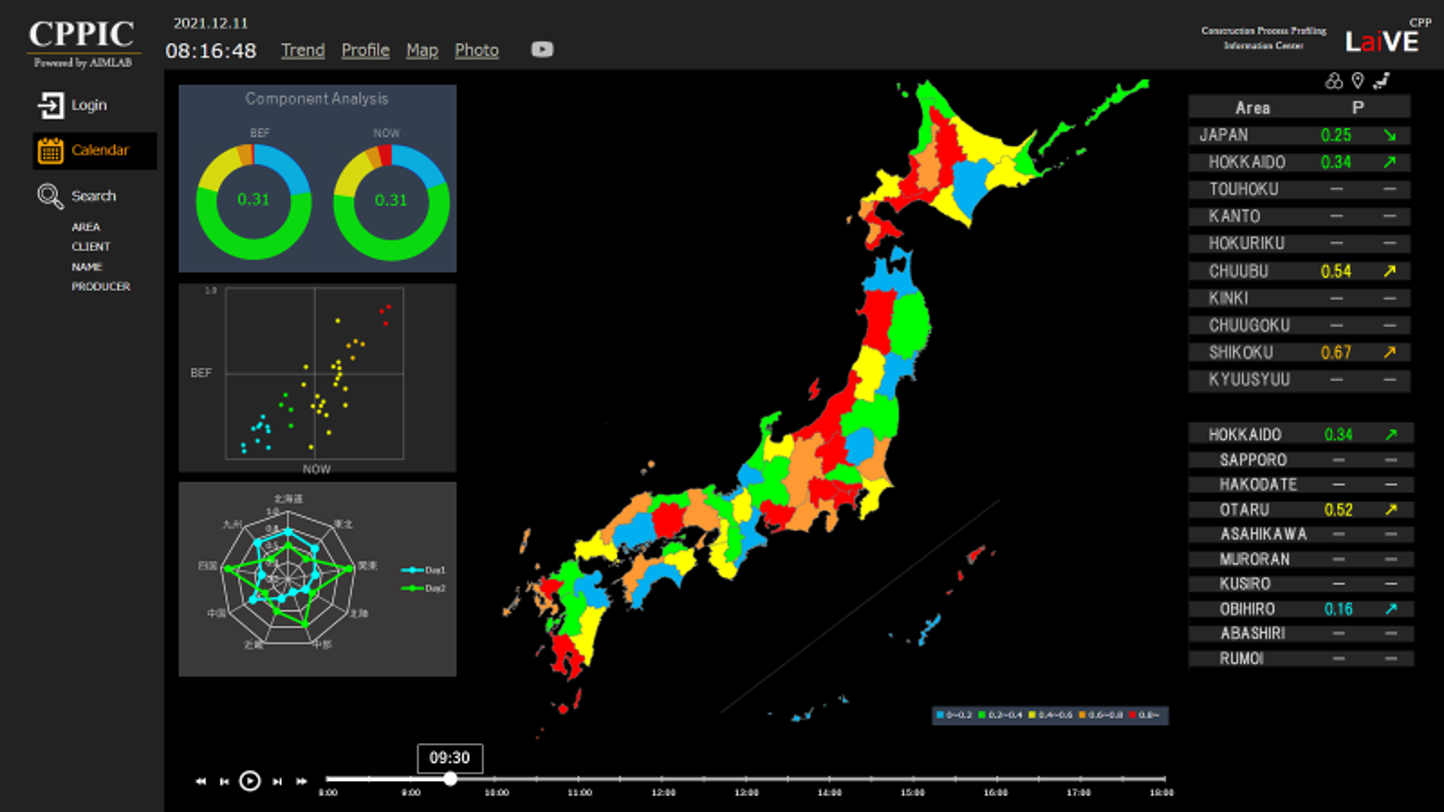This screenshot has width=1444, height=812.
Task: Skip to previous step on timeline
Action: click(x=224, y=781)
